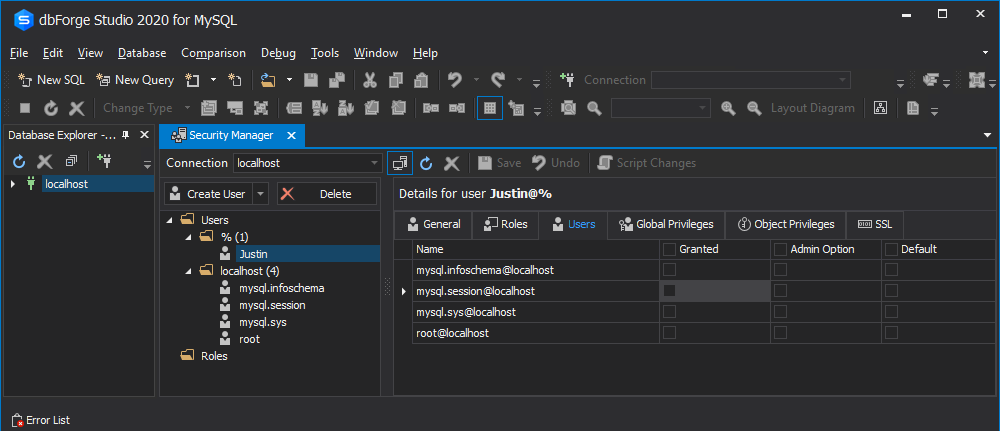Click the highlighted grid icon in toolbar
The width and height of the screenshot is (1000, 431).
pyautogui.click(x=490, y=108)
